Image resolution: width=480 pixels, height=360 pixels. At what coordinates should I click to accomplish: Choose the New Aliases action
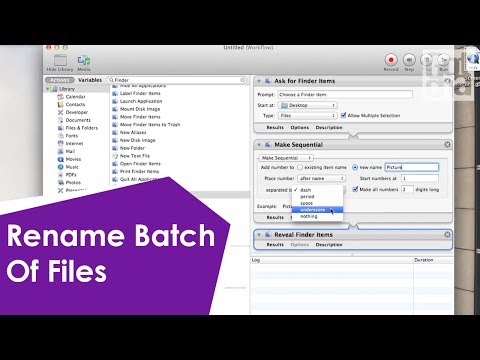133,132
